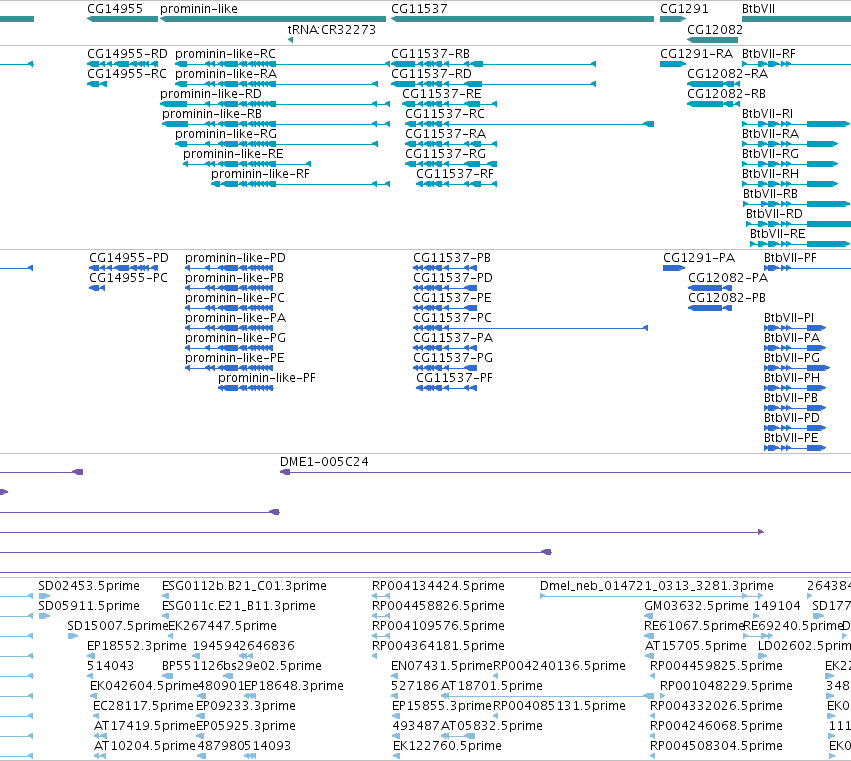Viewport: 851px width, 761px height.
Task: Click the prominin-like gene label
Action: (199, 9)
